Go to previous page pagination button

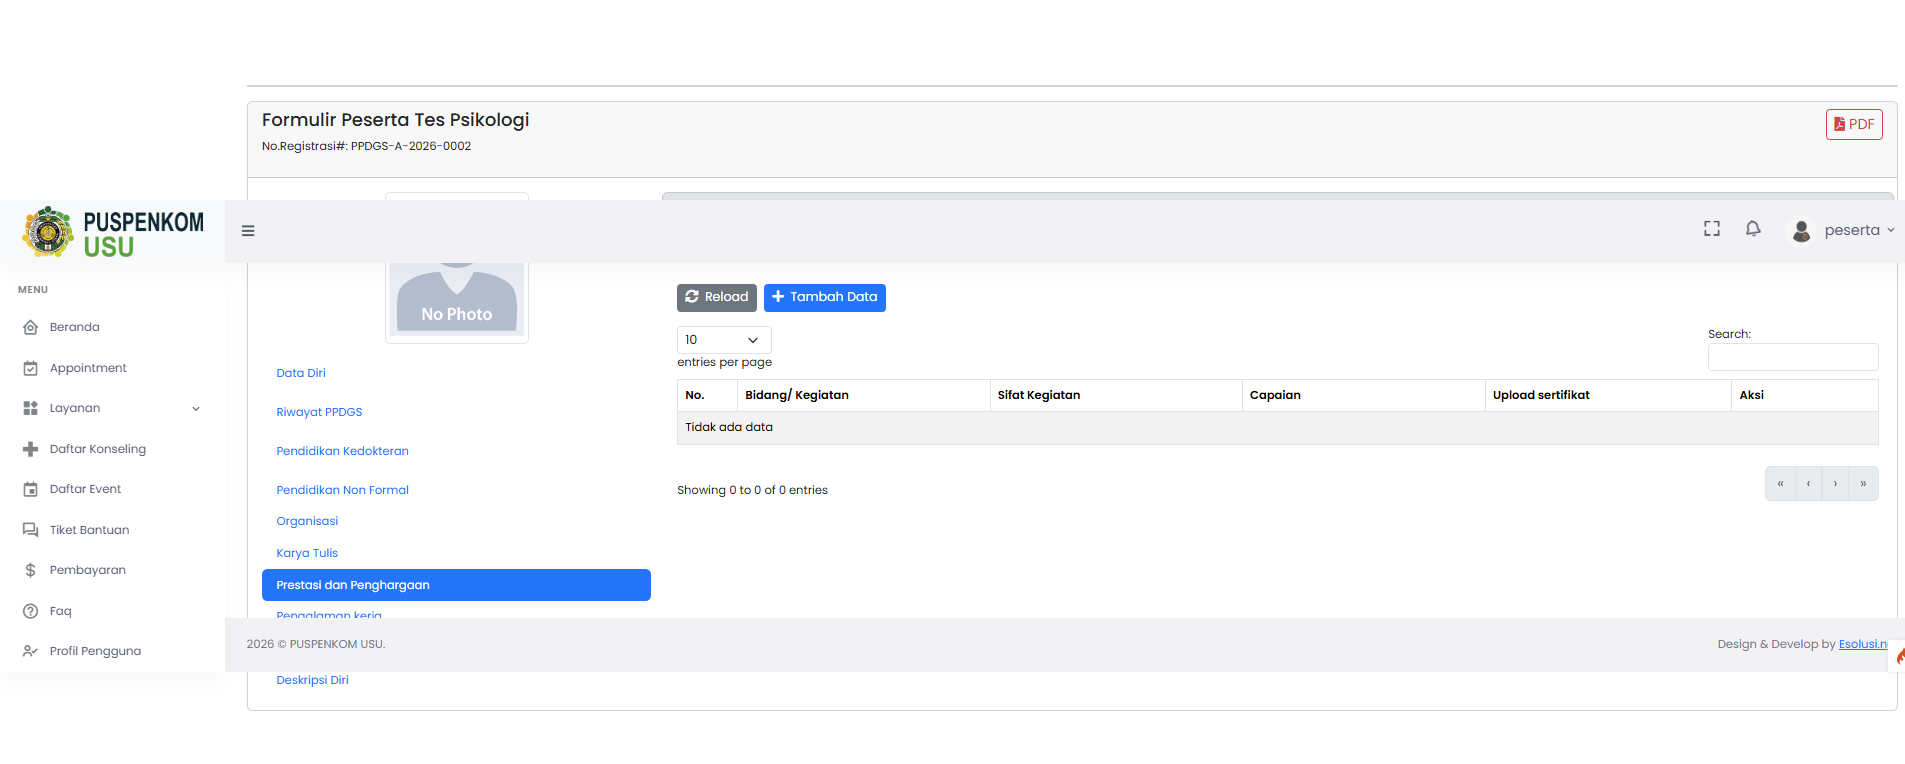click(x=1808, y=483)
